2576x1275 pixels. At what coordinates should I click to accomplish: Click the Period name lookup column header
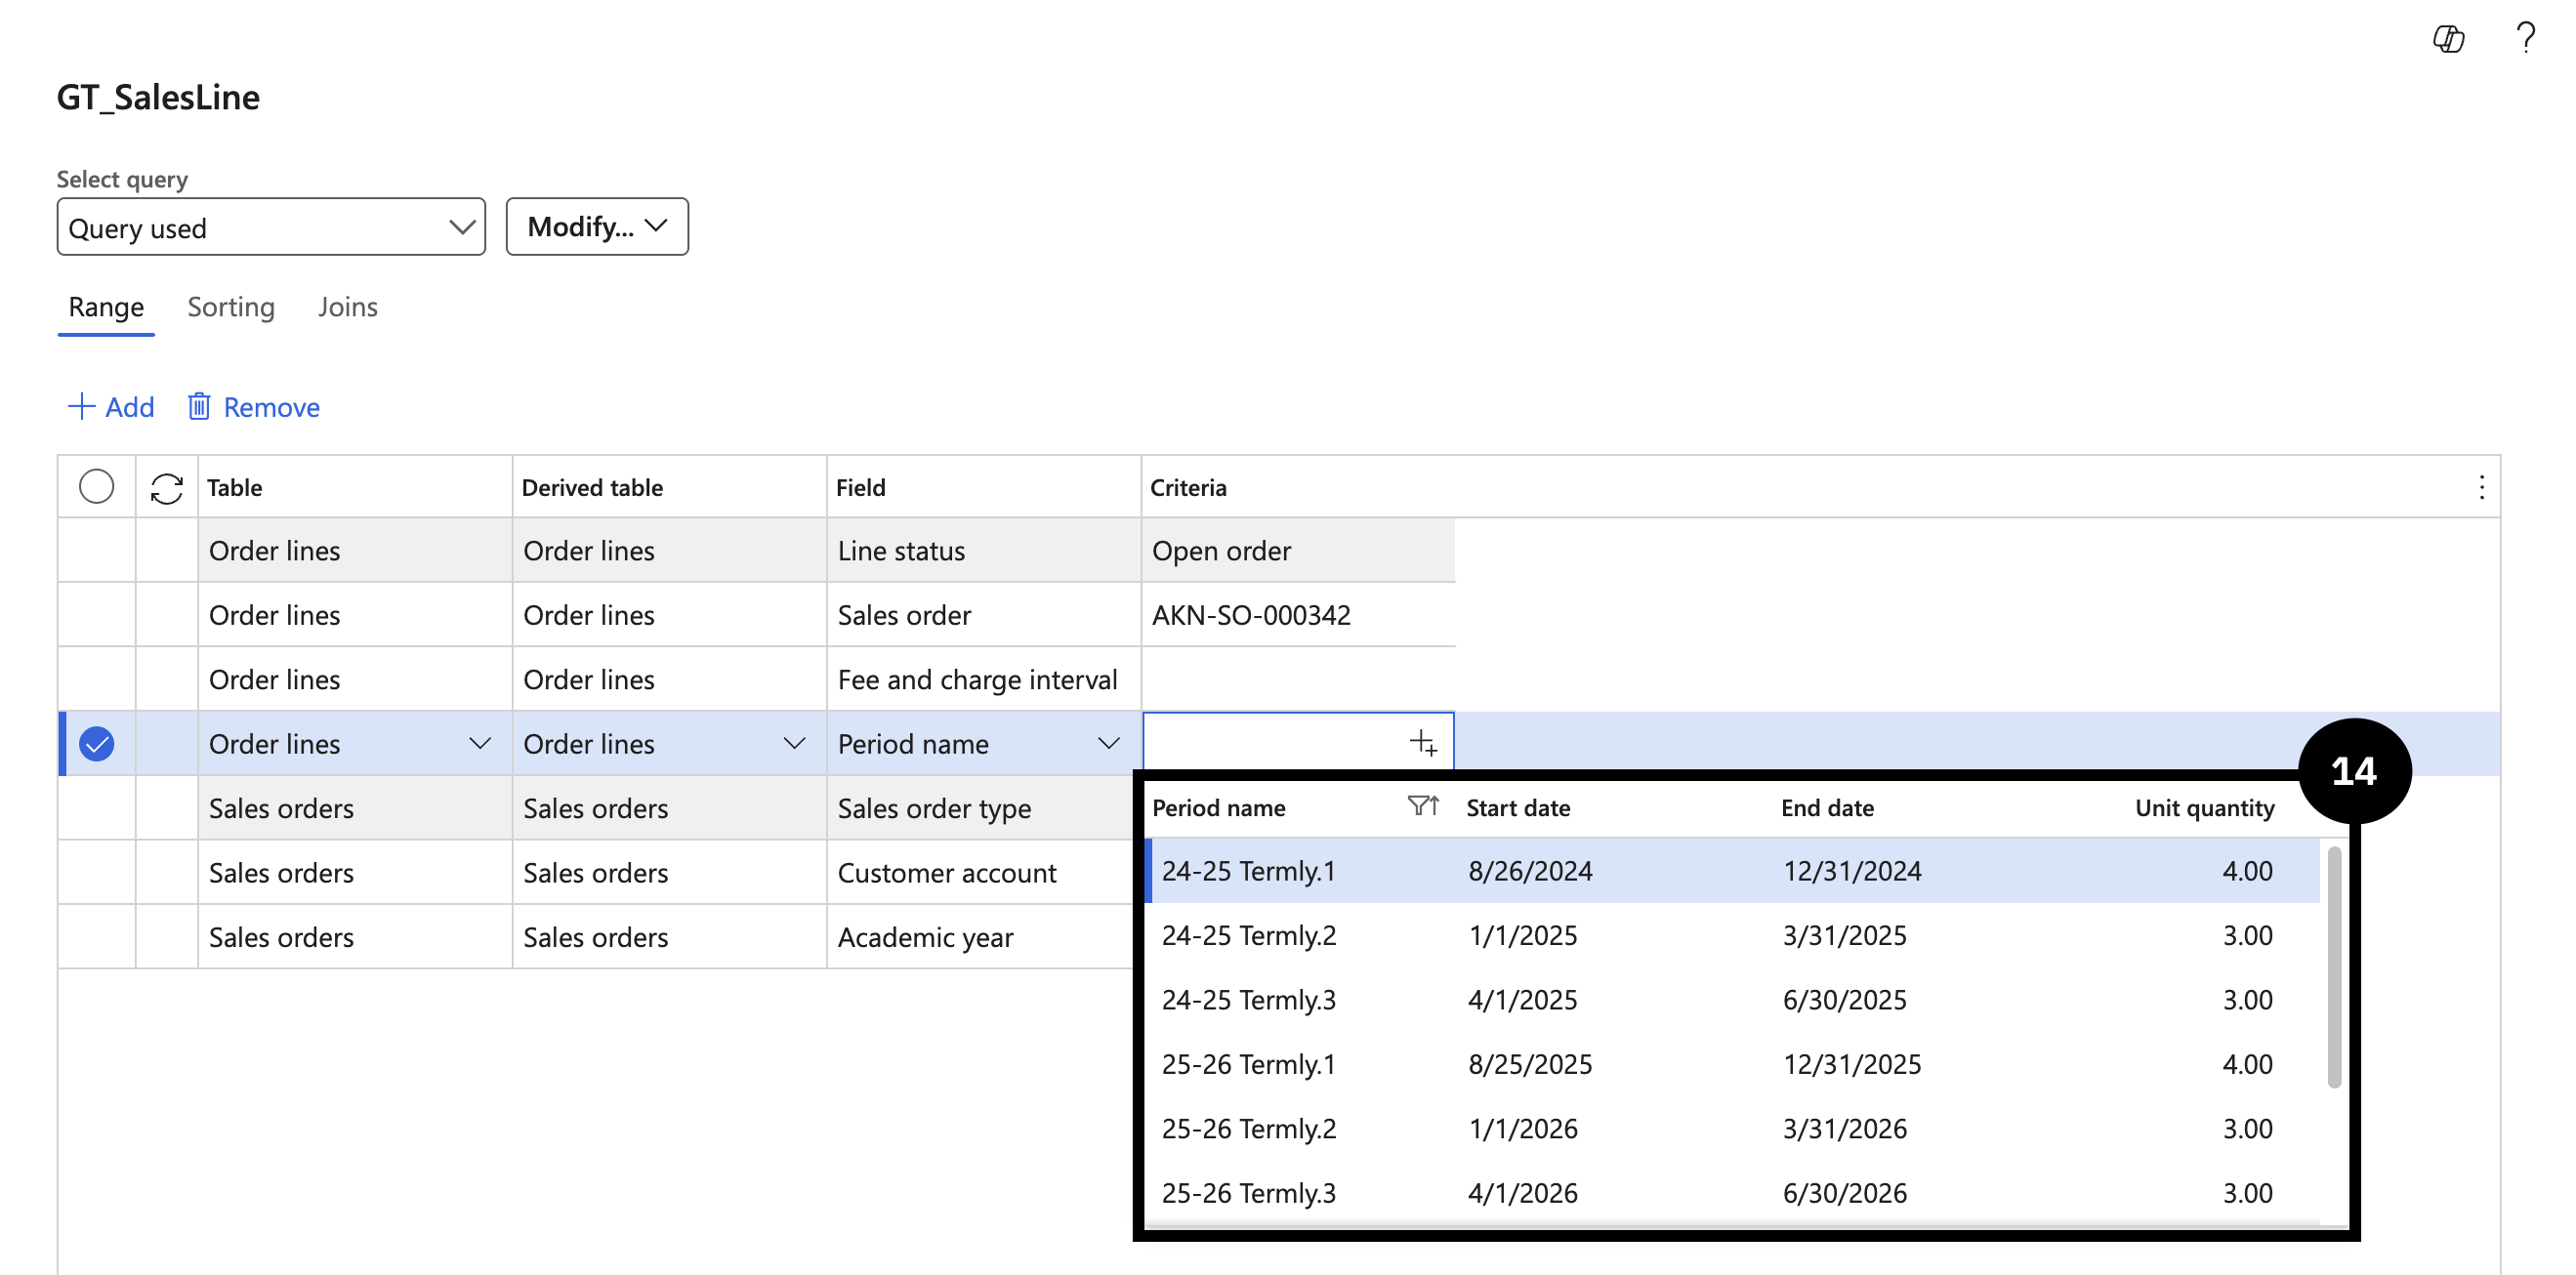[x=1219, y=808]
